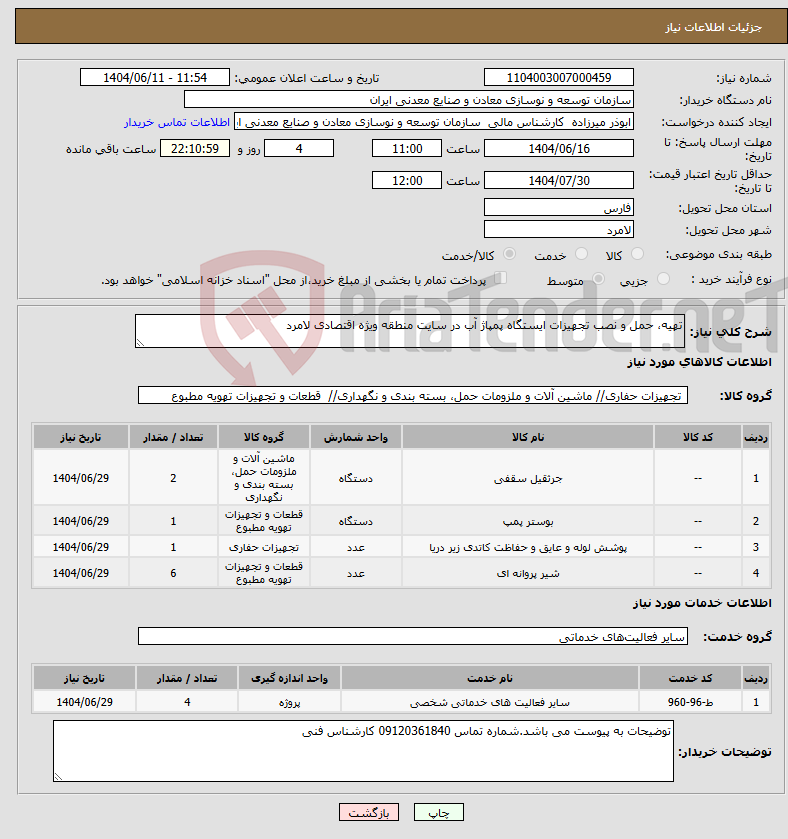The width and height of the screenshot is (788, 839).
Task: Click the چاپ print button
Action: [x=439, y=812]
